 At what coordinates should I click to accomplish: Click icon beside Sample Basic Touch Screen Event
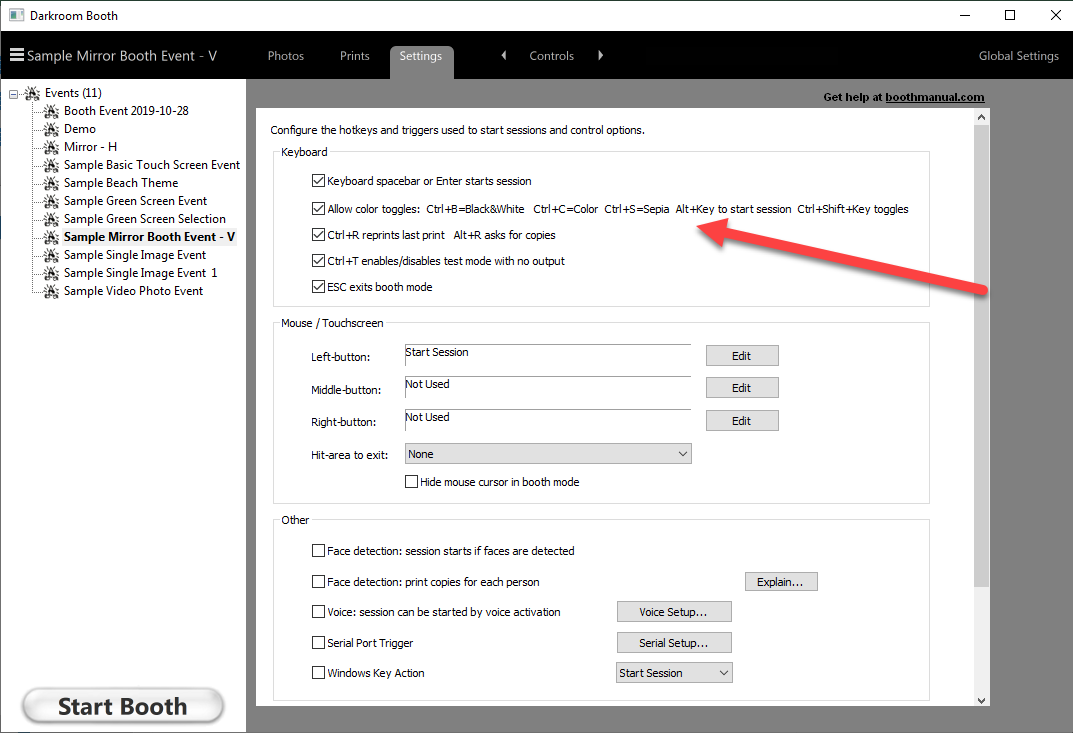point(51,165)
